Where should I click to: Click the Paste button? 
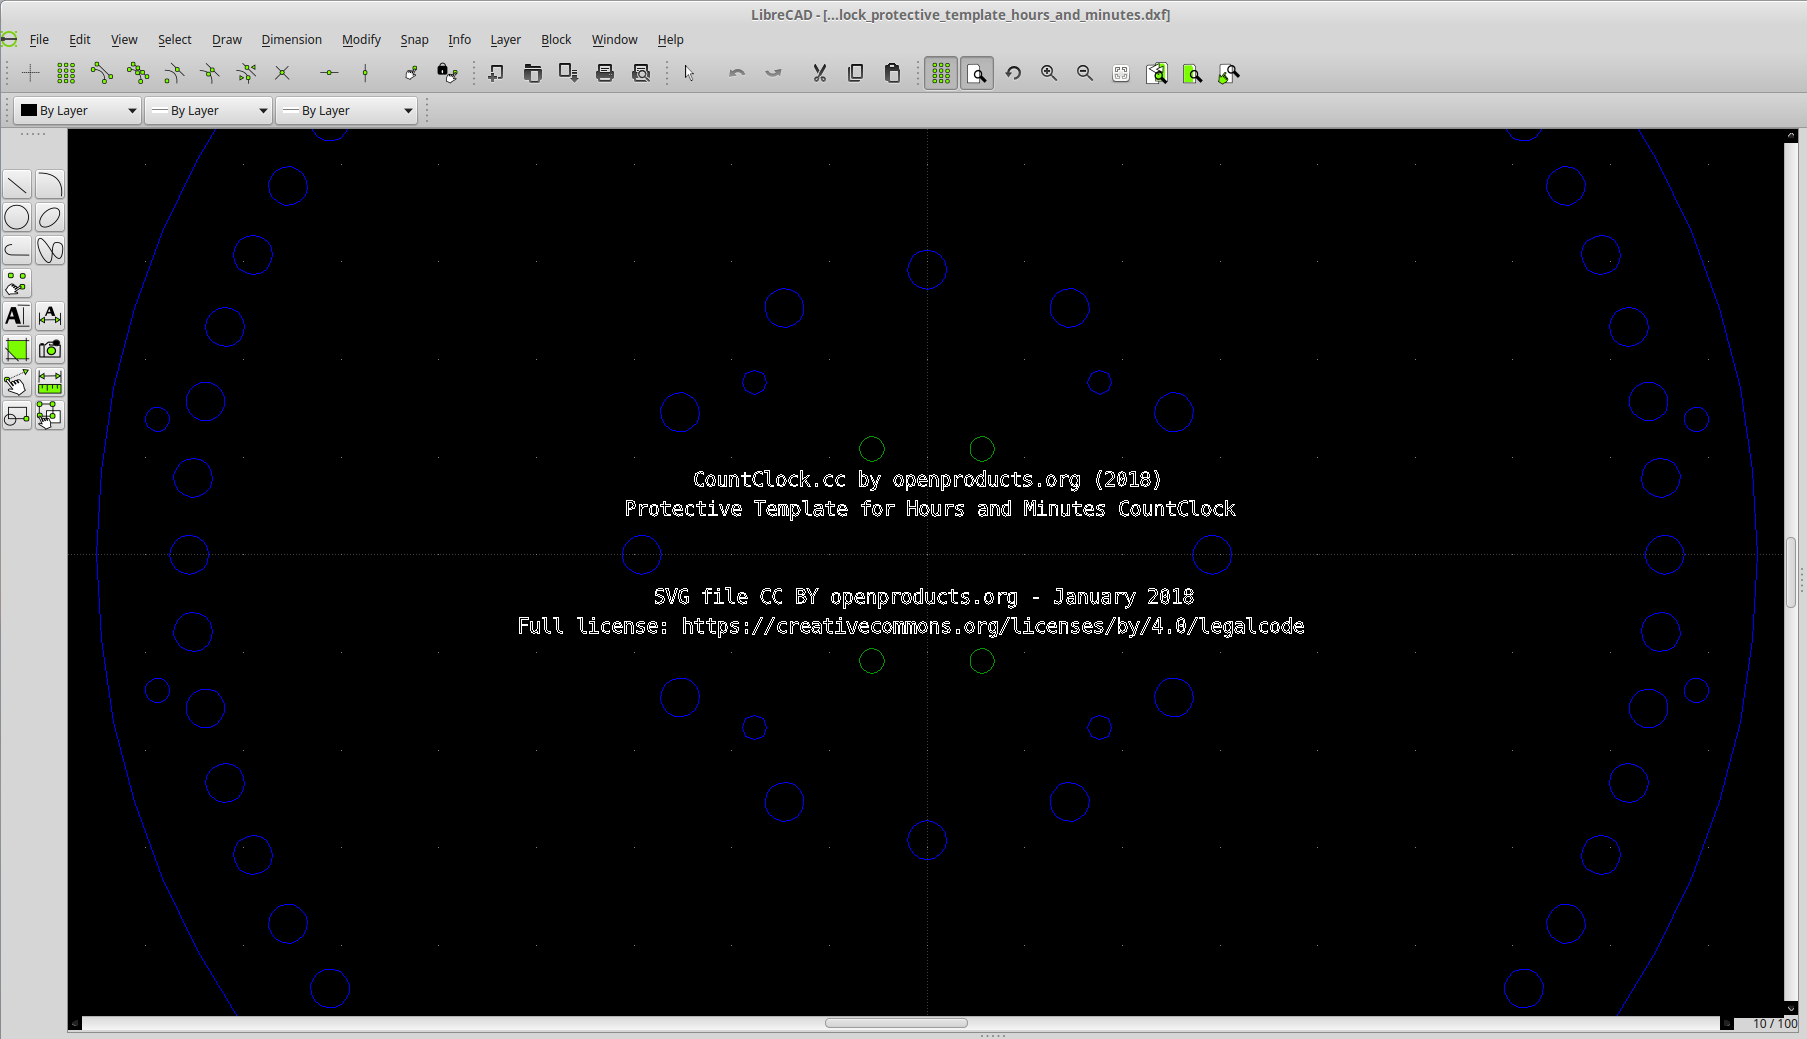tap(892, 73)
